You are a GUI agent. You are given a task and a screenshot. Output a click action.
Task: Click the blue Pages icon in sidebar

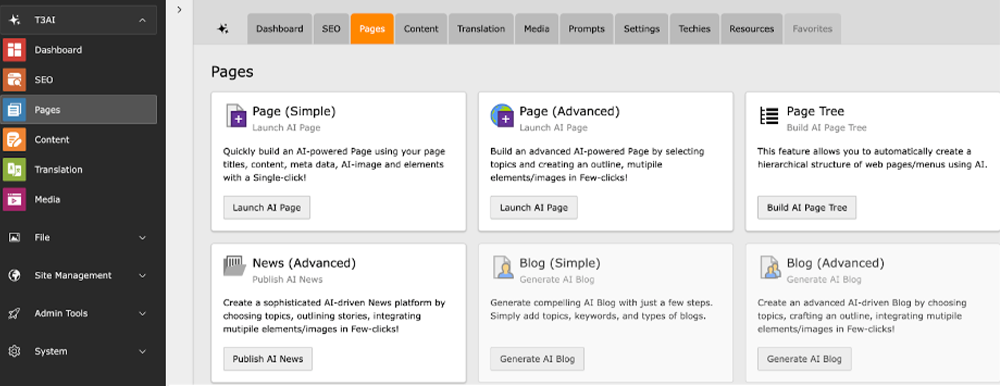[14, 110]
